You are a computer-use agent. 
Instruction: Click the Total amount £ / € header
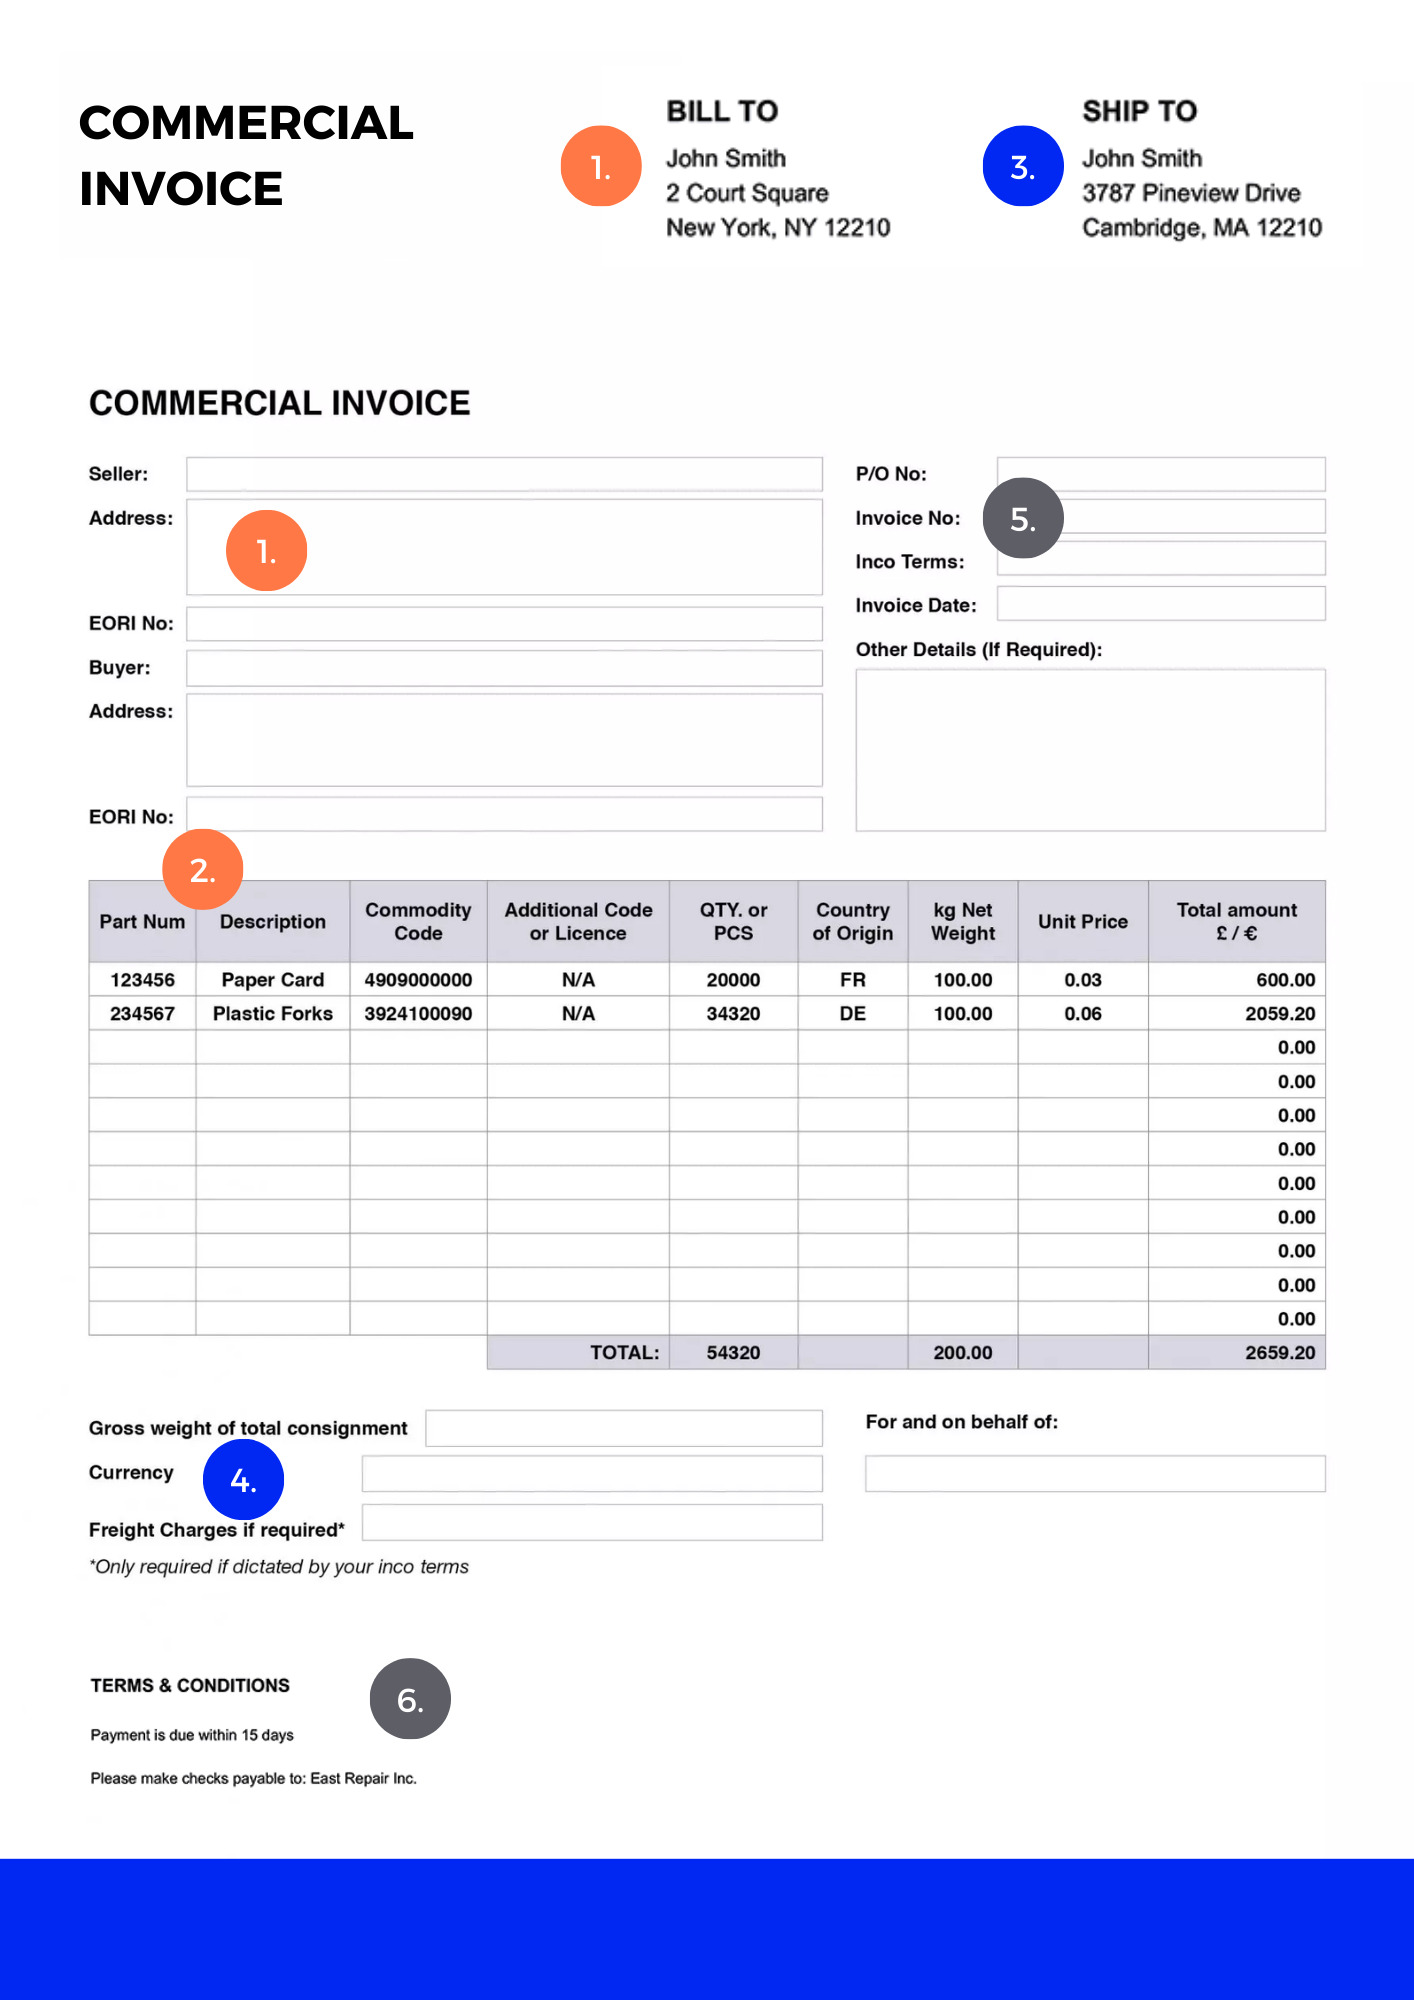pyautogui.click(x=1237, y=922)
